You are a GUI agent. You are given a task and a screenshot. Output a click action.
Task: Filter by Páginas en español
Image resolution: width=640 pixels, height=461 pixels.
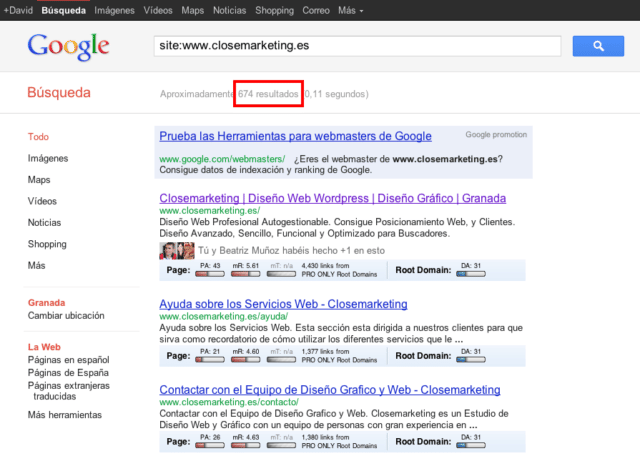click(x=69, y=360)
